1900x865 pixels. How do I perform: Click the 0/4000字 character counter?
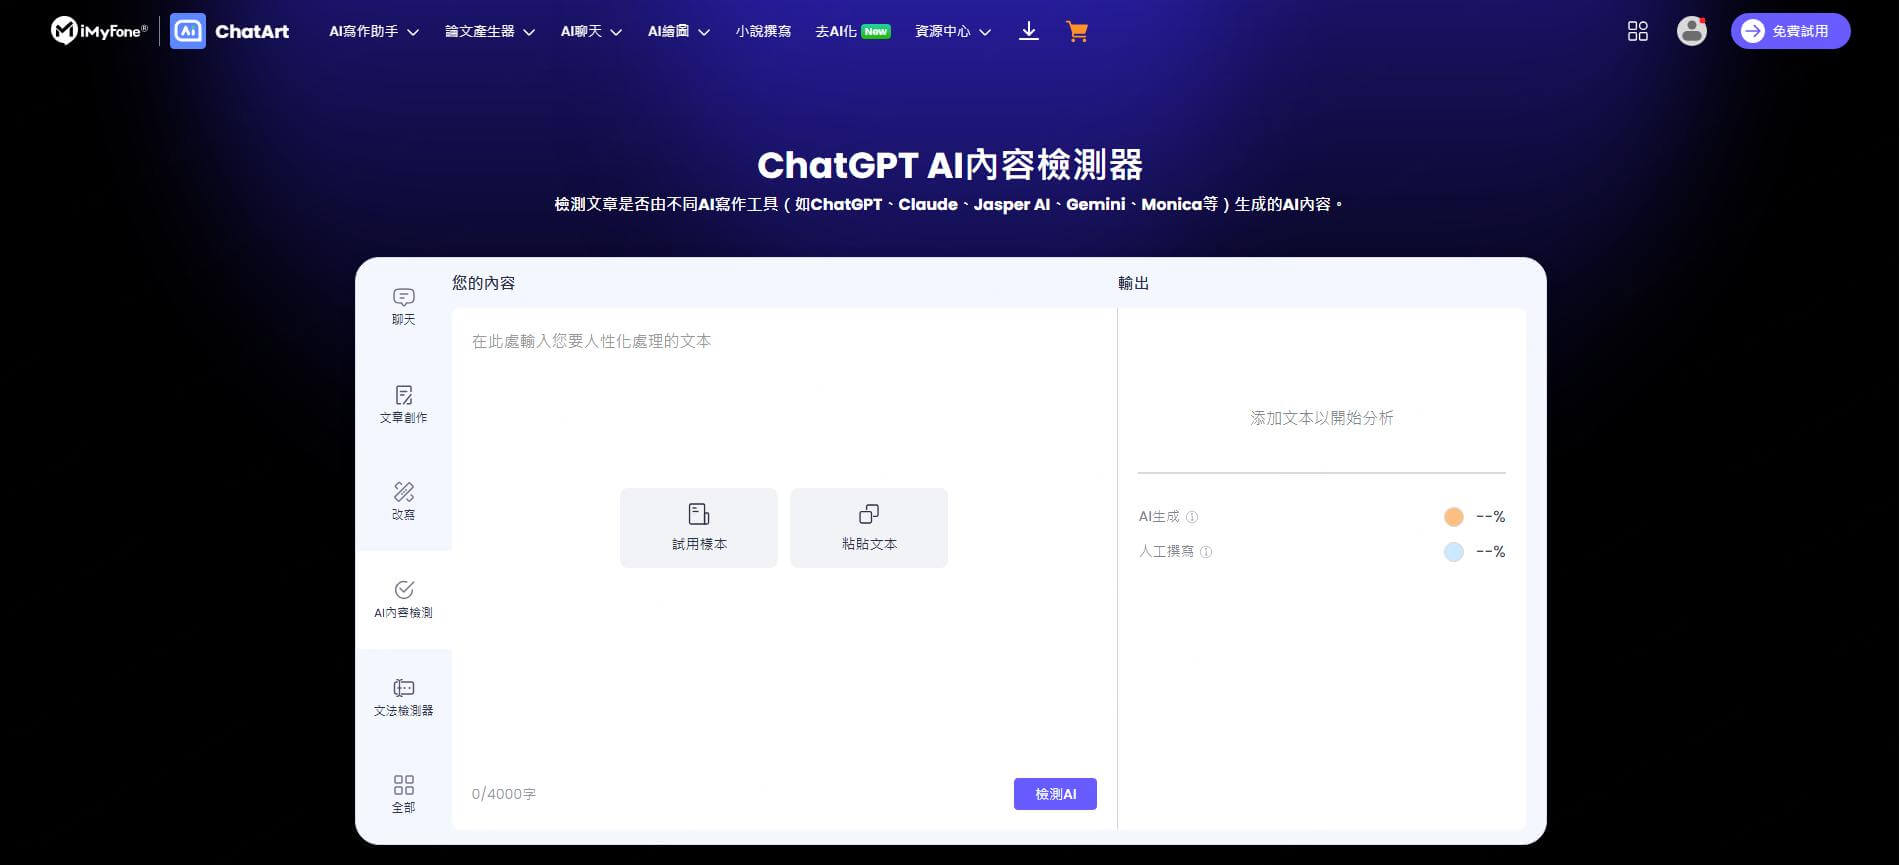(x=504, y=794)
